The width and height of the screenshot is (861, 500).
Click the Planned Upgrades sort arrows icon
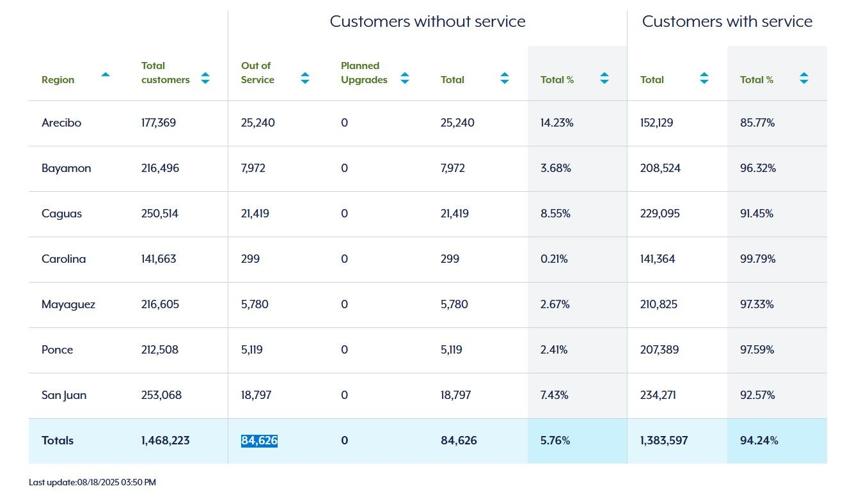pos(405,78)
